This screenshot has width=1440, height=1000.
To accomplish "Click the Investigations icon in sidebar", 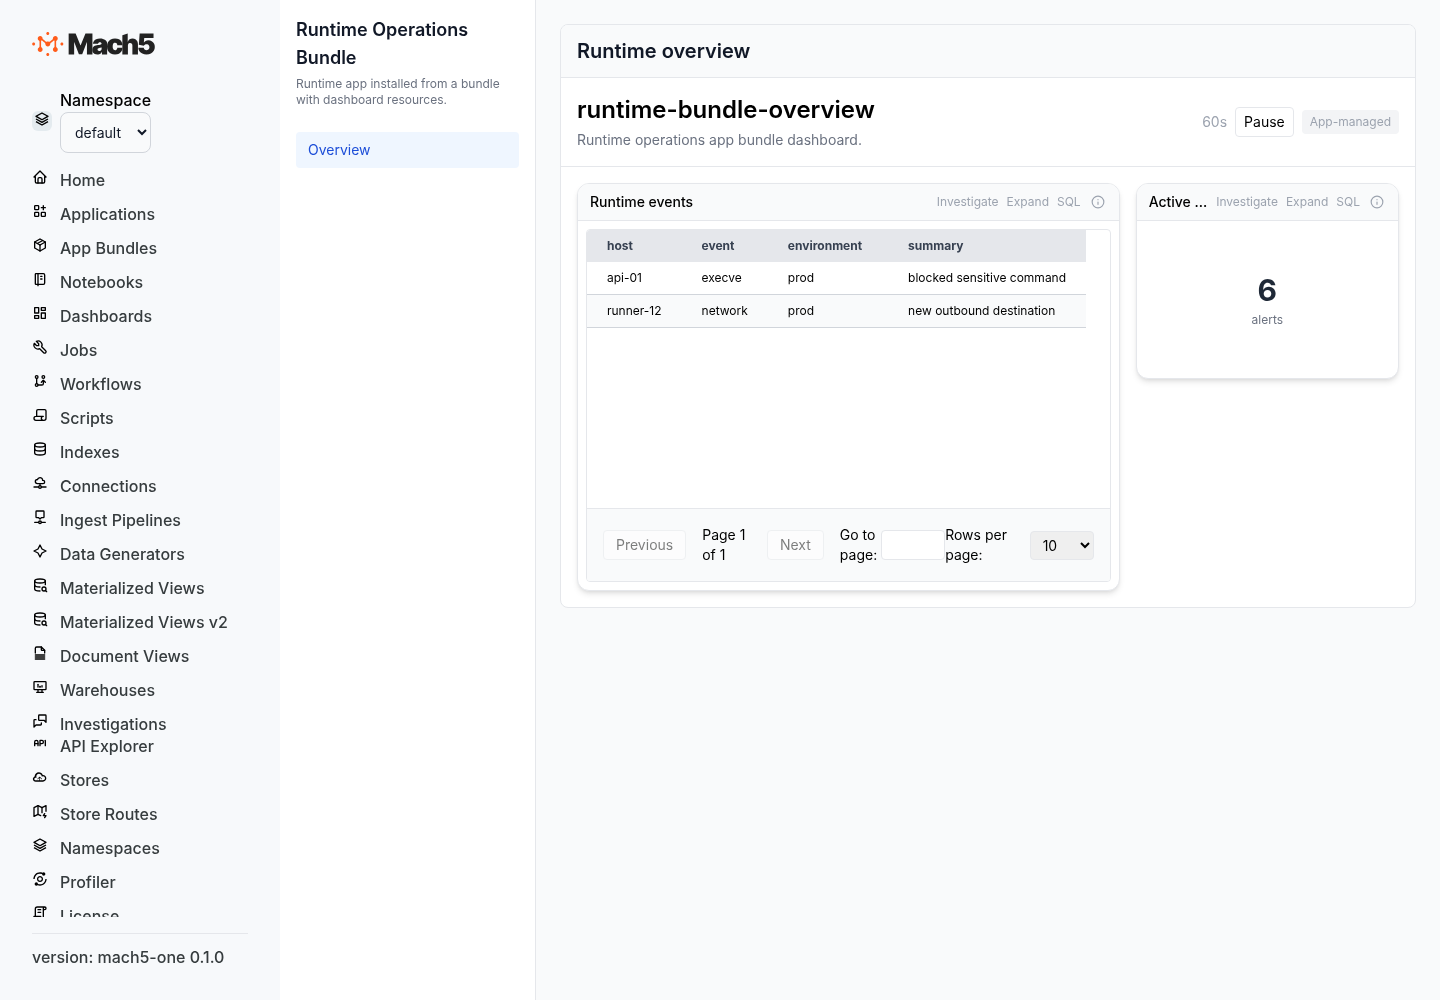I will click(x=40, y=722).
